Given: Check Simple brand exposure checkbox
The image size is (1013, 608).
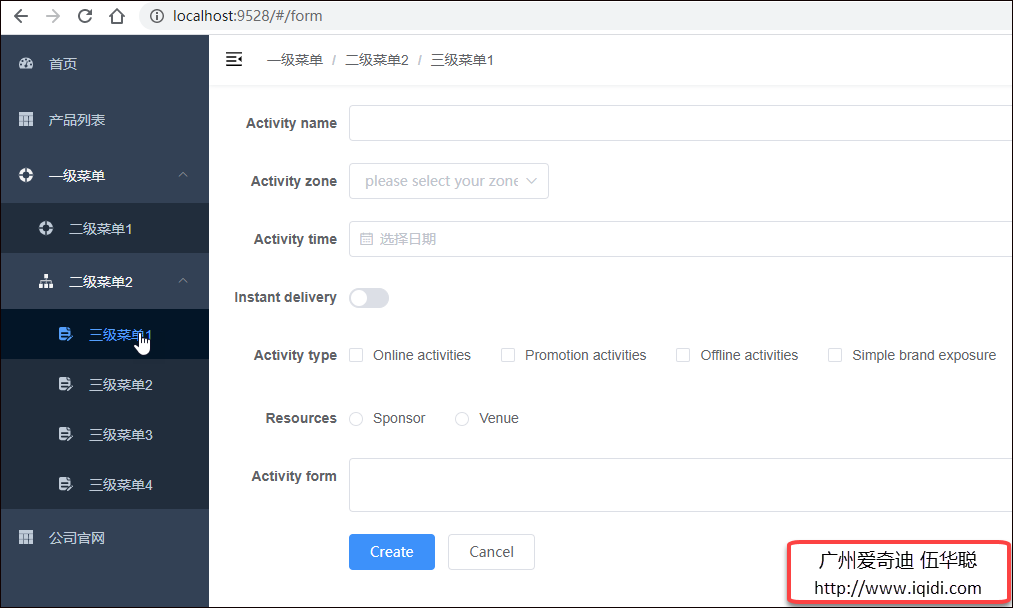Looking at the screenshot, I should [835, 355].
